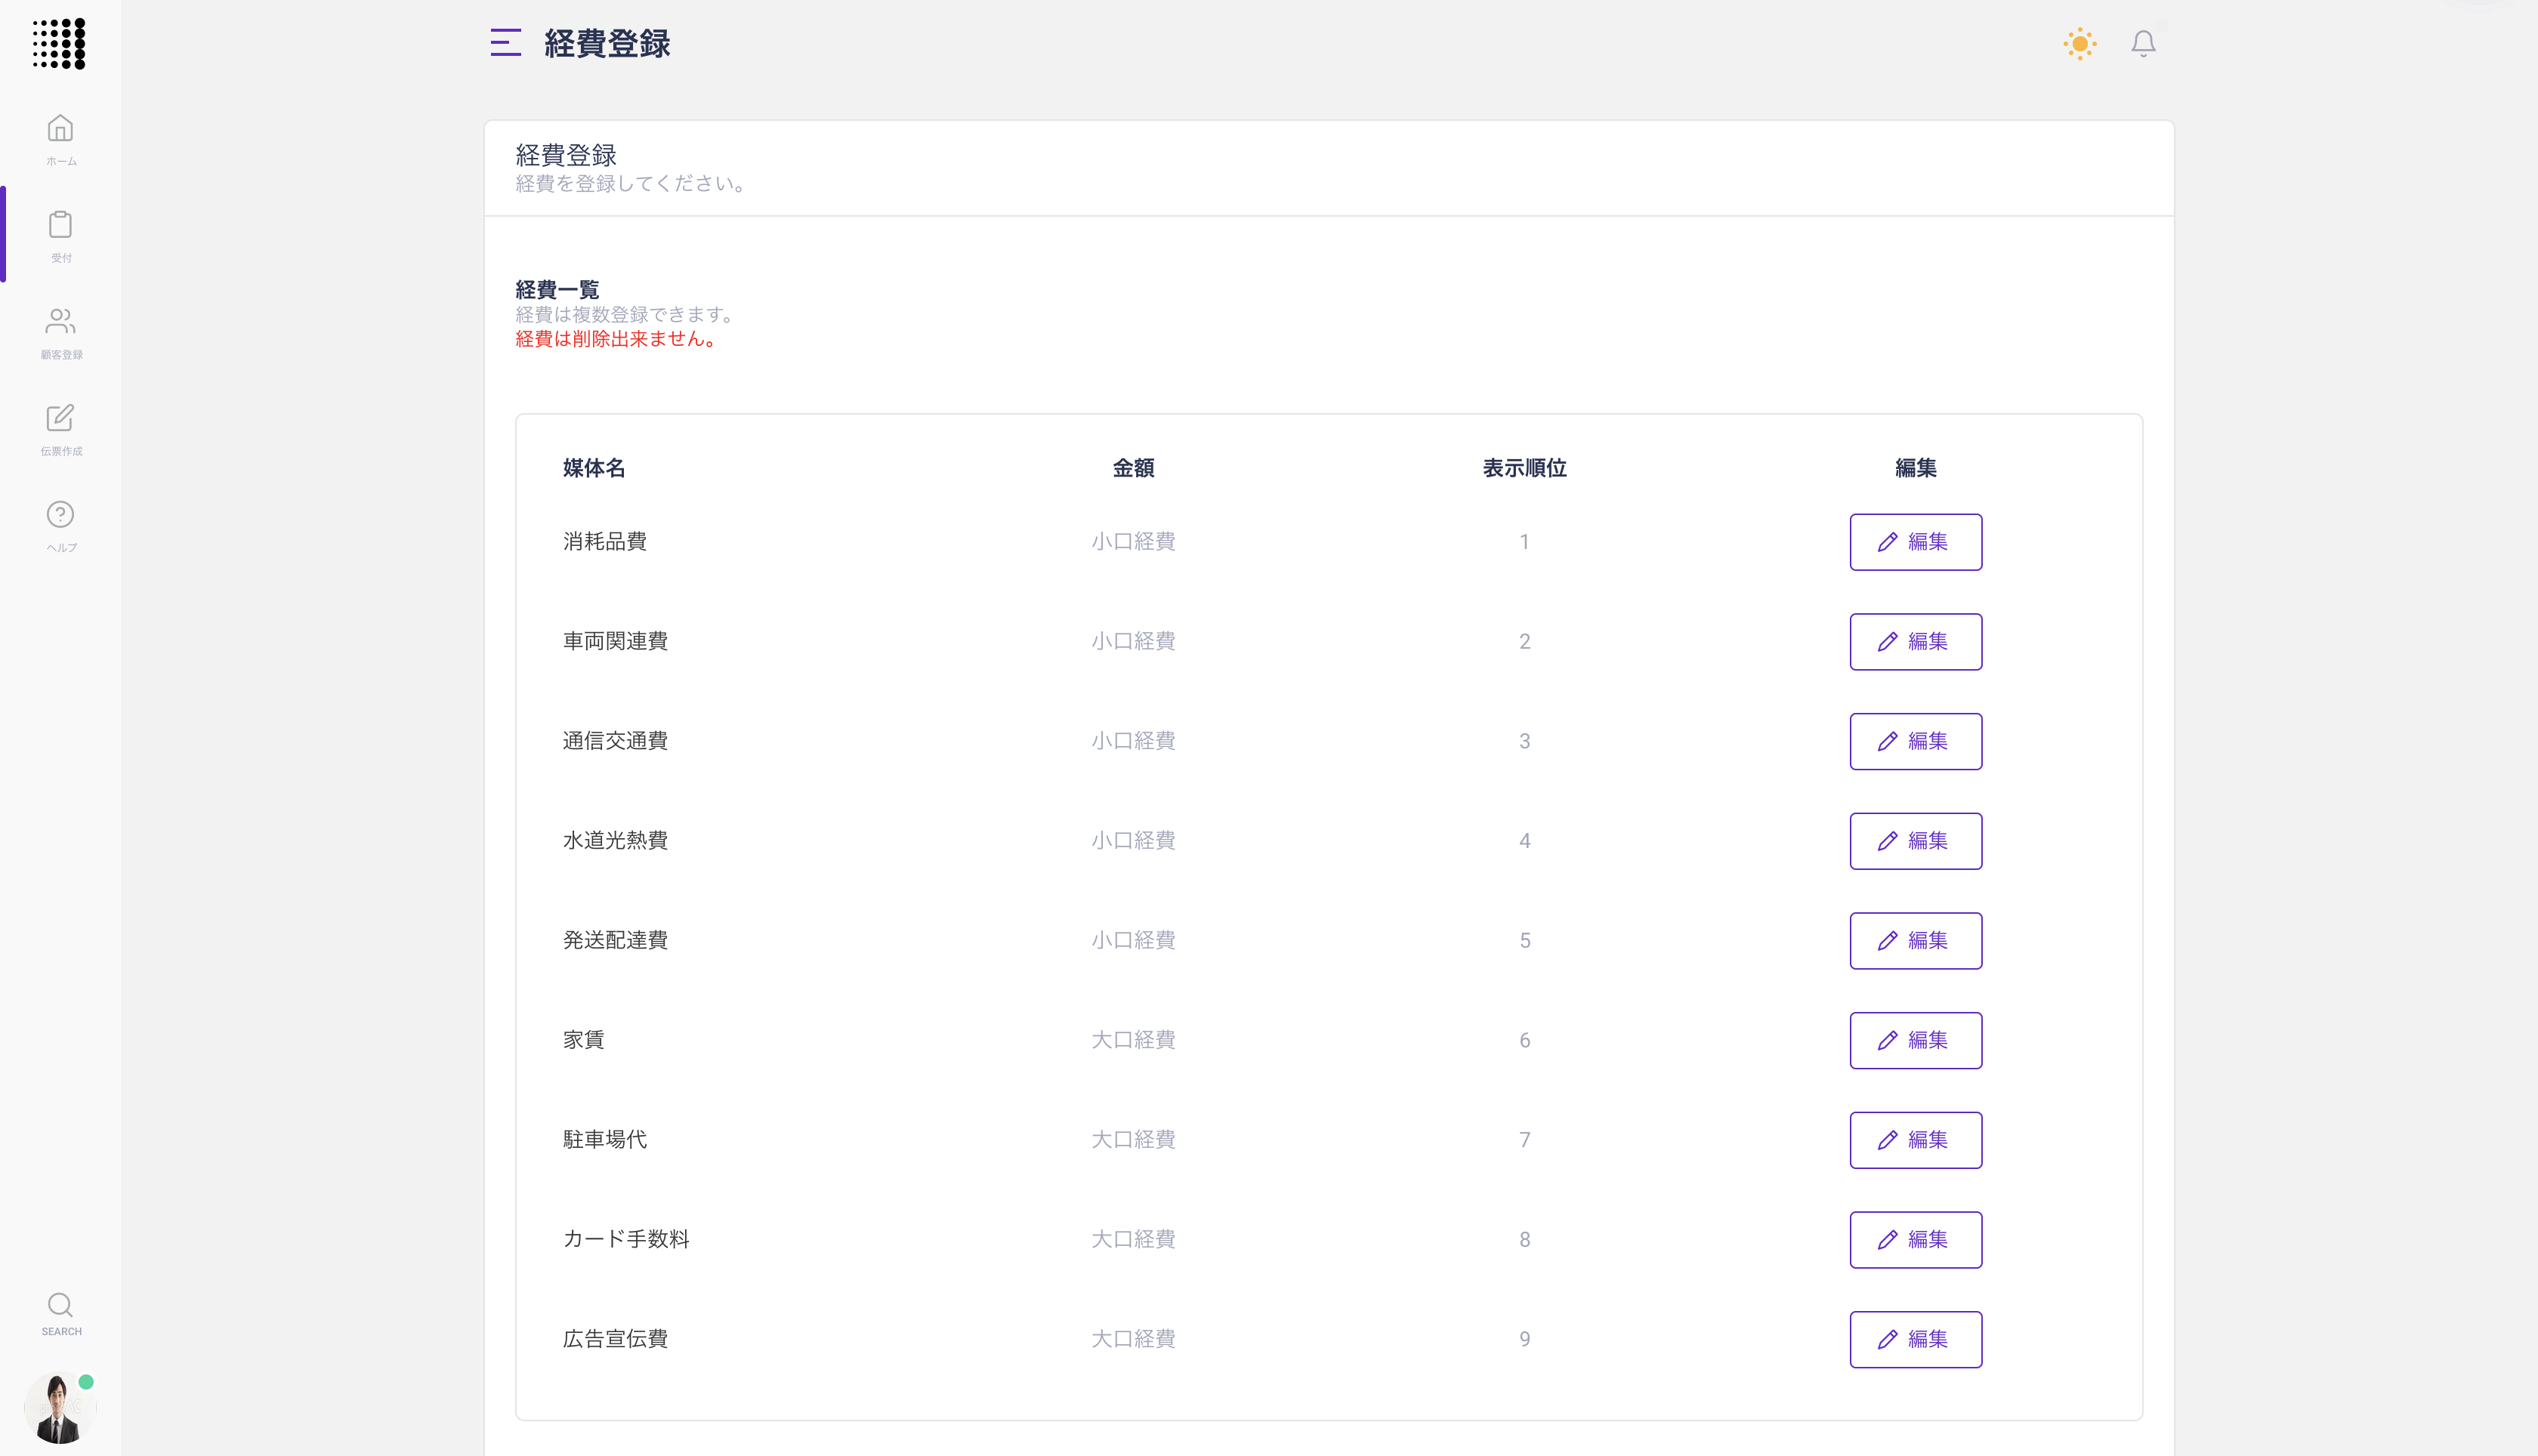Edit the 水道光熱費 entry
Viewport: 2538px width, 1456px height.
point(1914,841)
